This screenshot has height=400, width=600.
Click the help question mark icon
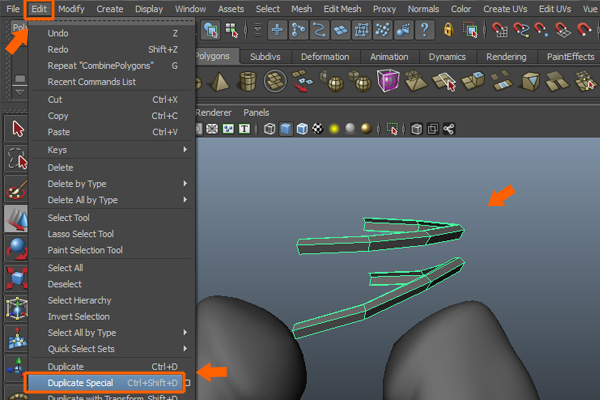pyautogui.click(x=425, y=29)
